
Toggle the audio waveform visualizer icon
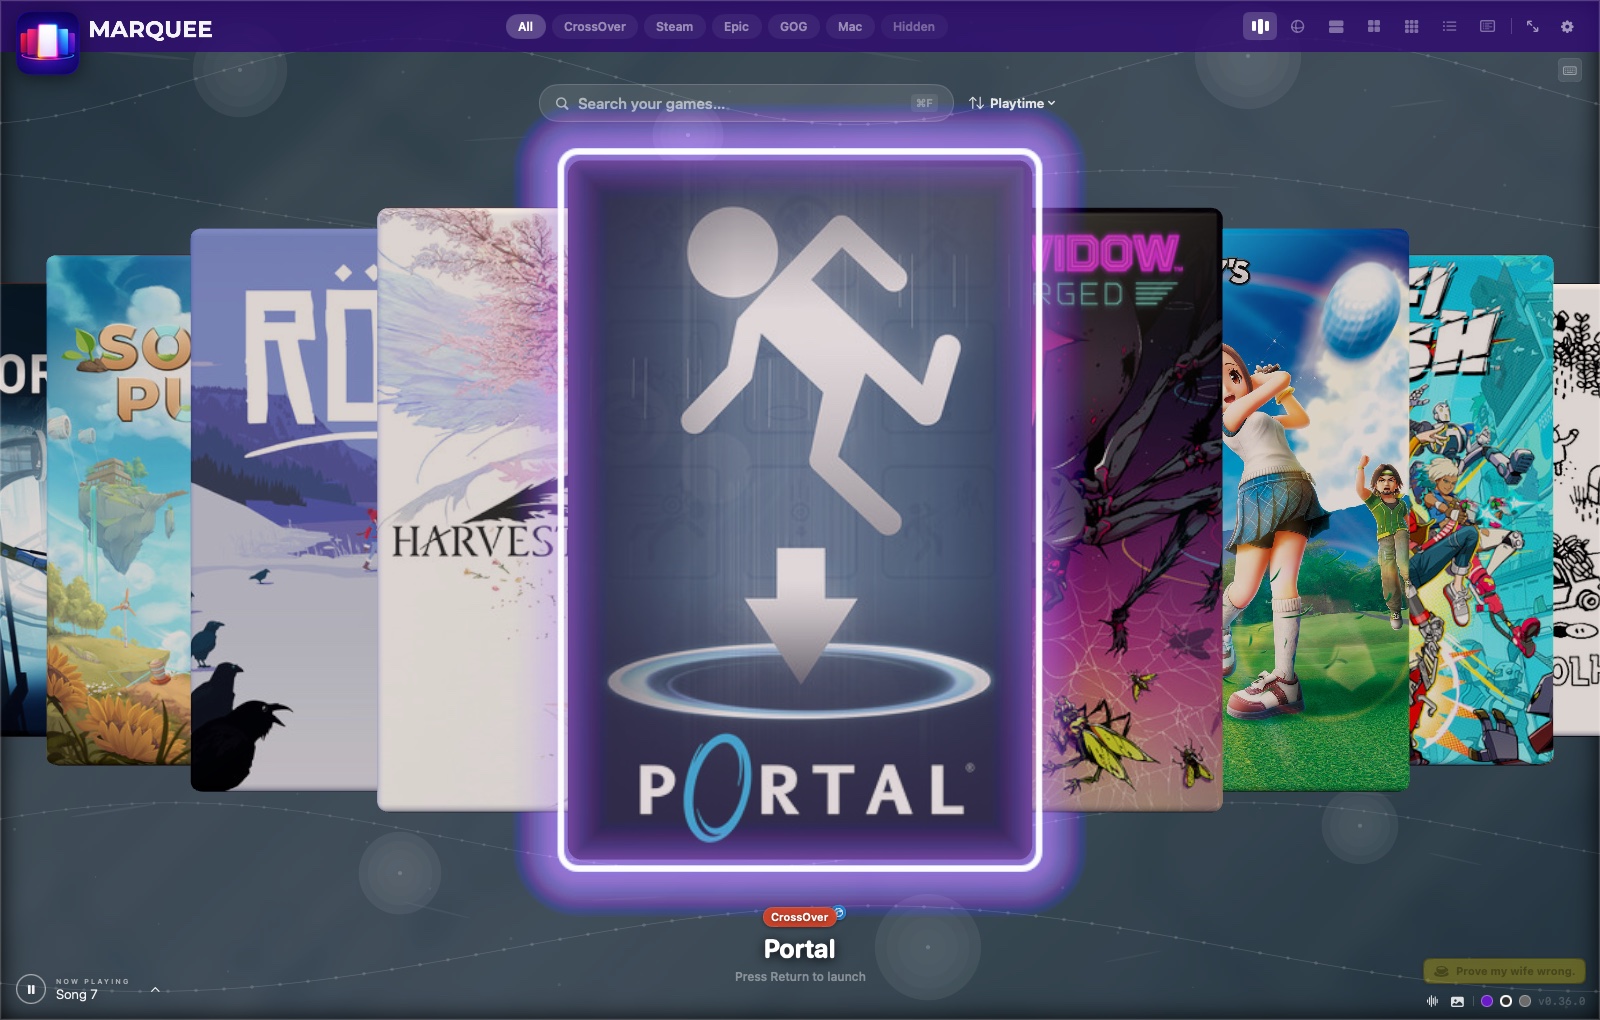click(x=1432, y=1001)
